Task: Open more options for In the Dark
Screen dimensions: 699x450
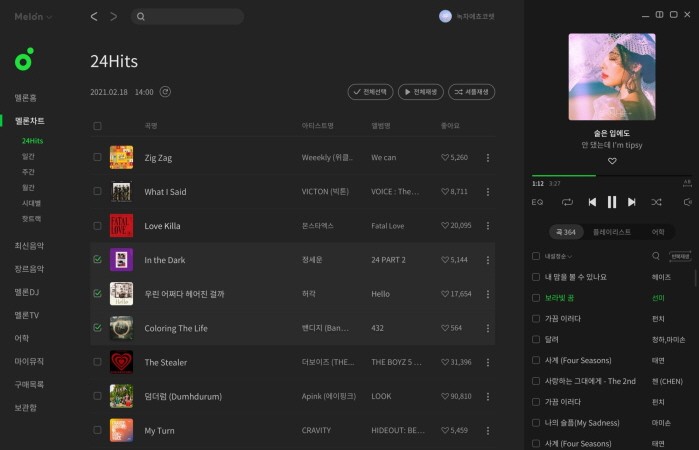Action: point(488,260)
